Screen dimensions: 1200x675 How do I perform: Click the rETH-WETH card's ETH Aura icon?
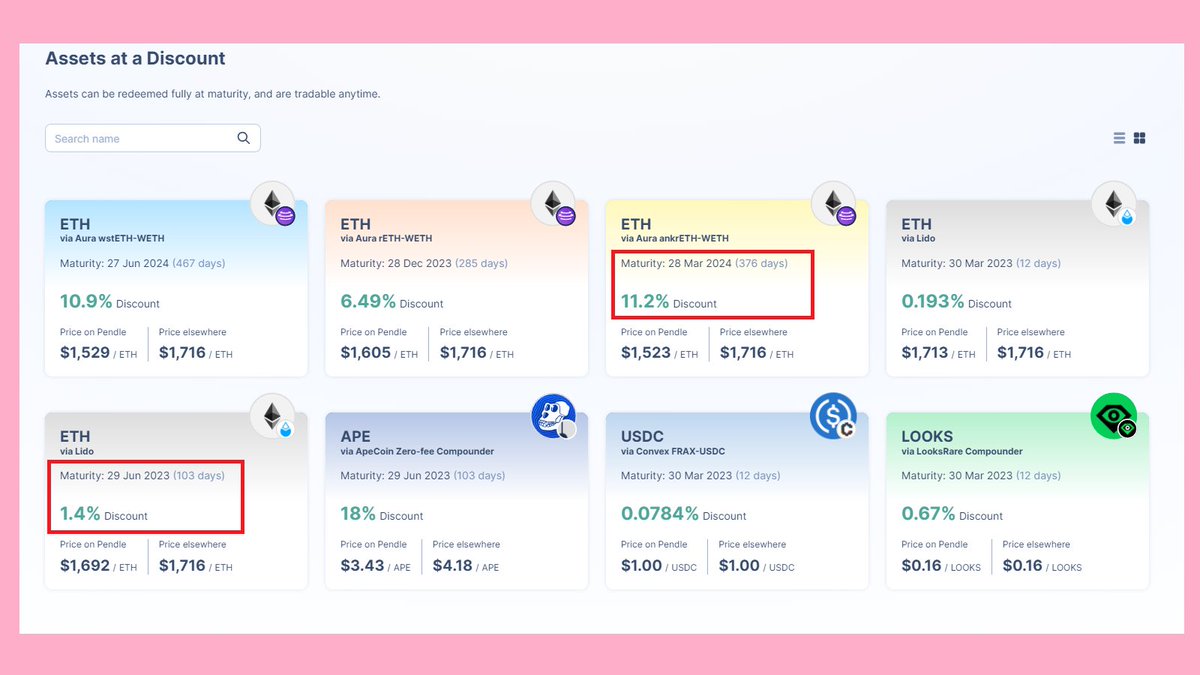(553, 204)
